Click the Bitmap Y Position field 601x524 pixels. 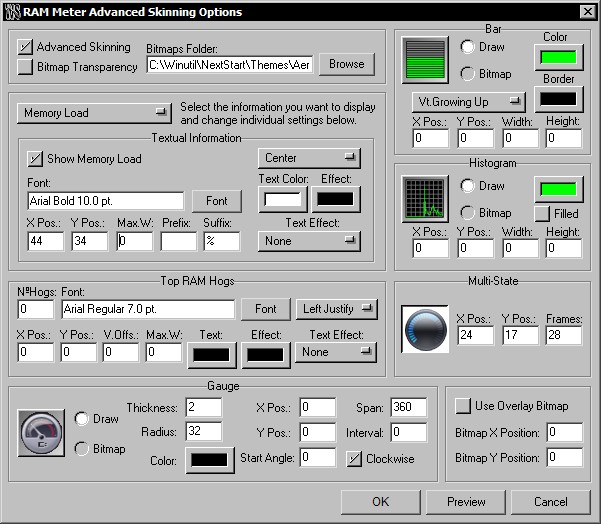click(565, 457)
